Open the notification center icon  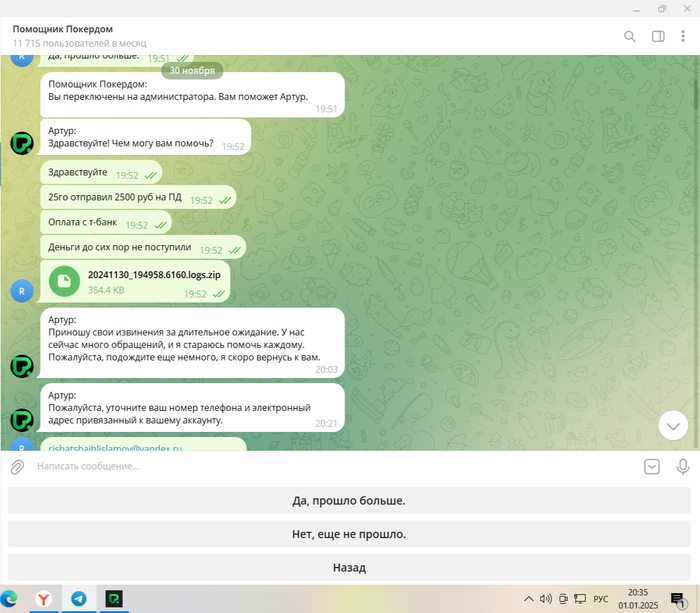pos(678,600)
